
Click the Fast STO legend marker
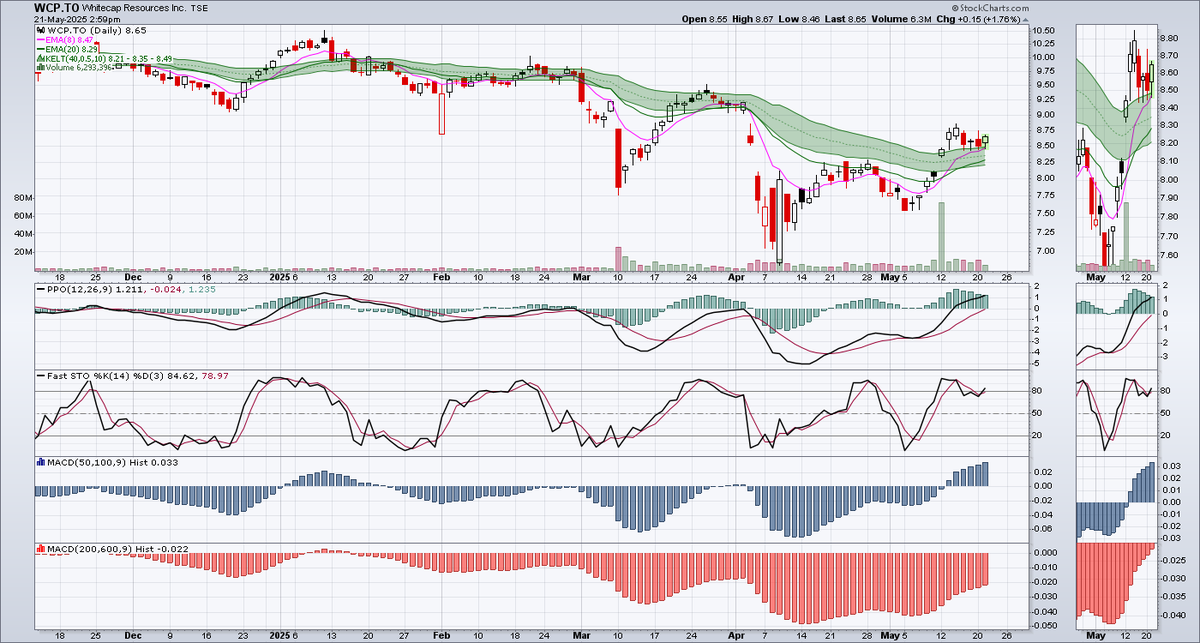39,376
